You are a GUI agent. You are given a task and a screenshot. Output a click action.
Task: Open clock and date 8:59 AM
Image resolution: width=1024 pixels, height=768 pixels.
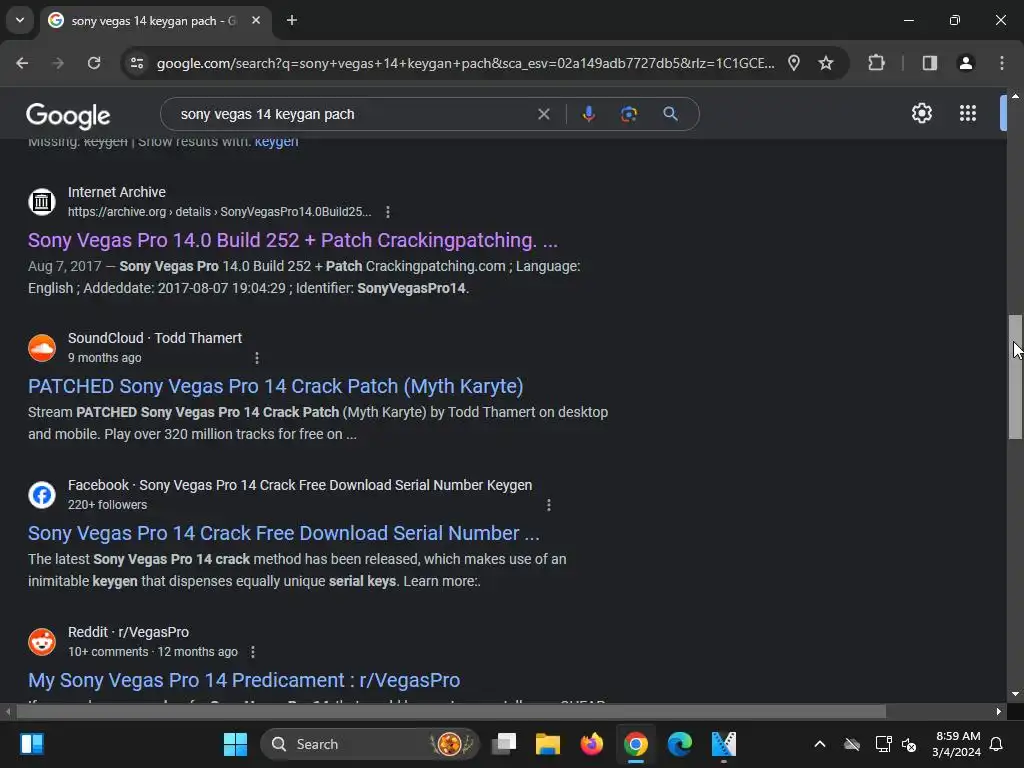[x=957, y=744]
